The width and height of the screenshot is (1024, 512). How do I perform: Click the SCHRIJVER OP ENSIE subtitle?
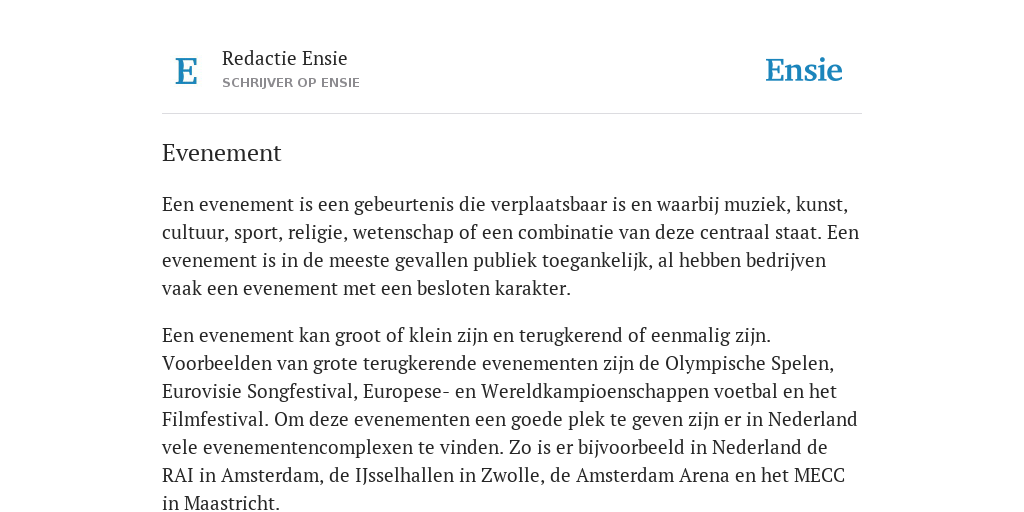[291, 83]
